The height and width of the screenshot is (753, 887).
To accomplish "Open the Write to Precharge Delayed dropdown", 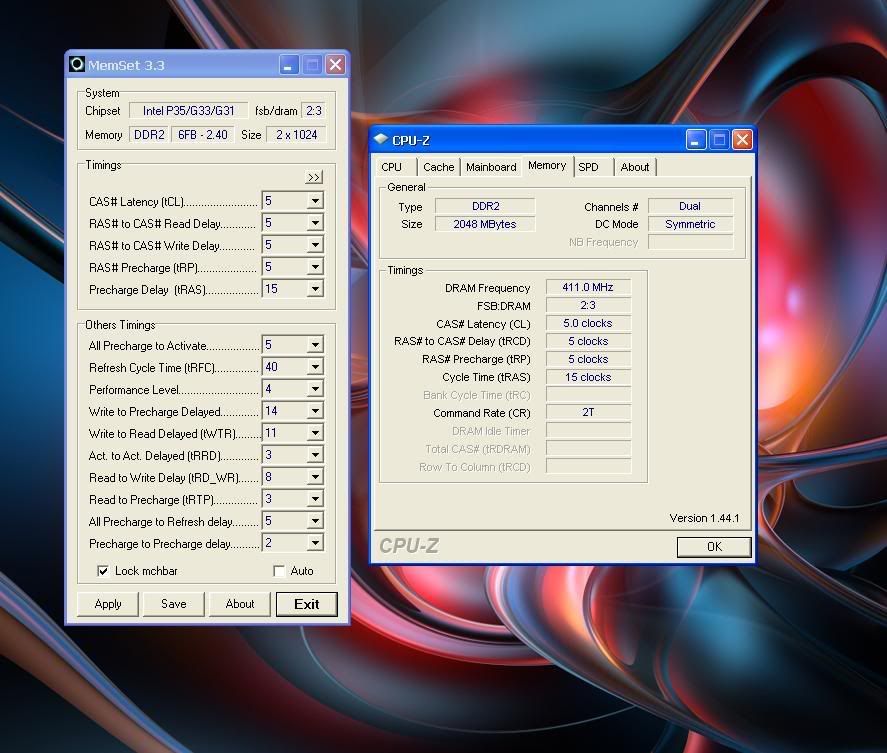I will click(315, 411).
